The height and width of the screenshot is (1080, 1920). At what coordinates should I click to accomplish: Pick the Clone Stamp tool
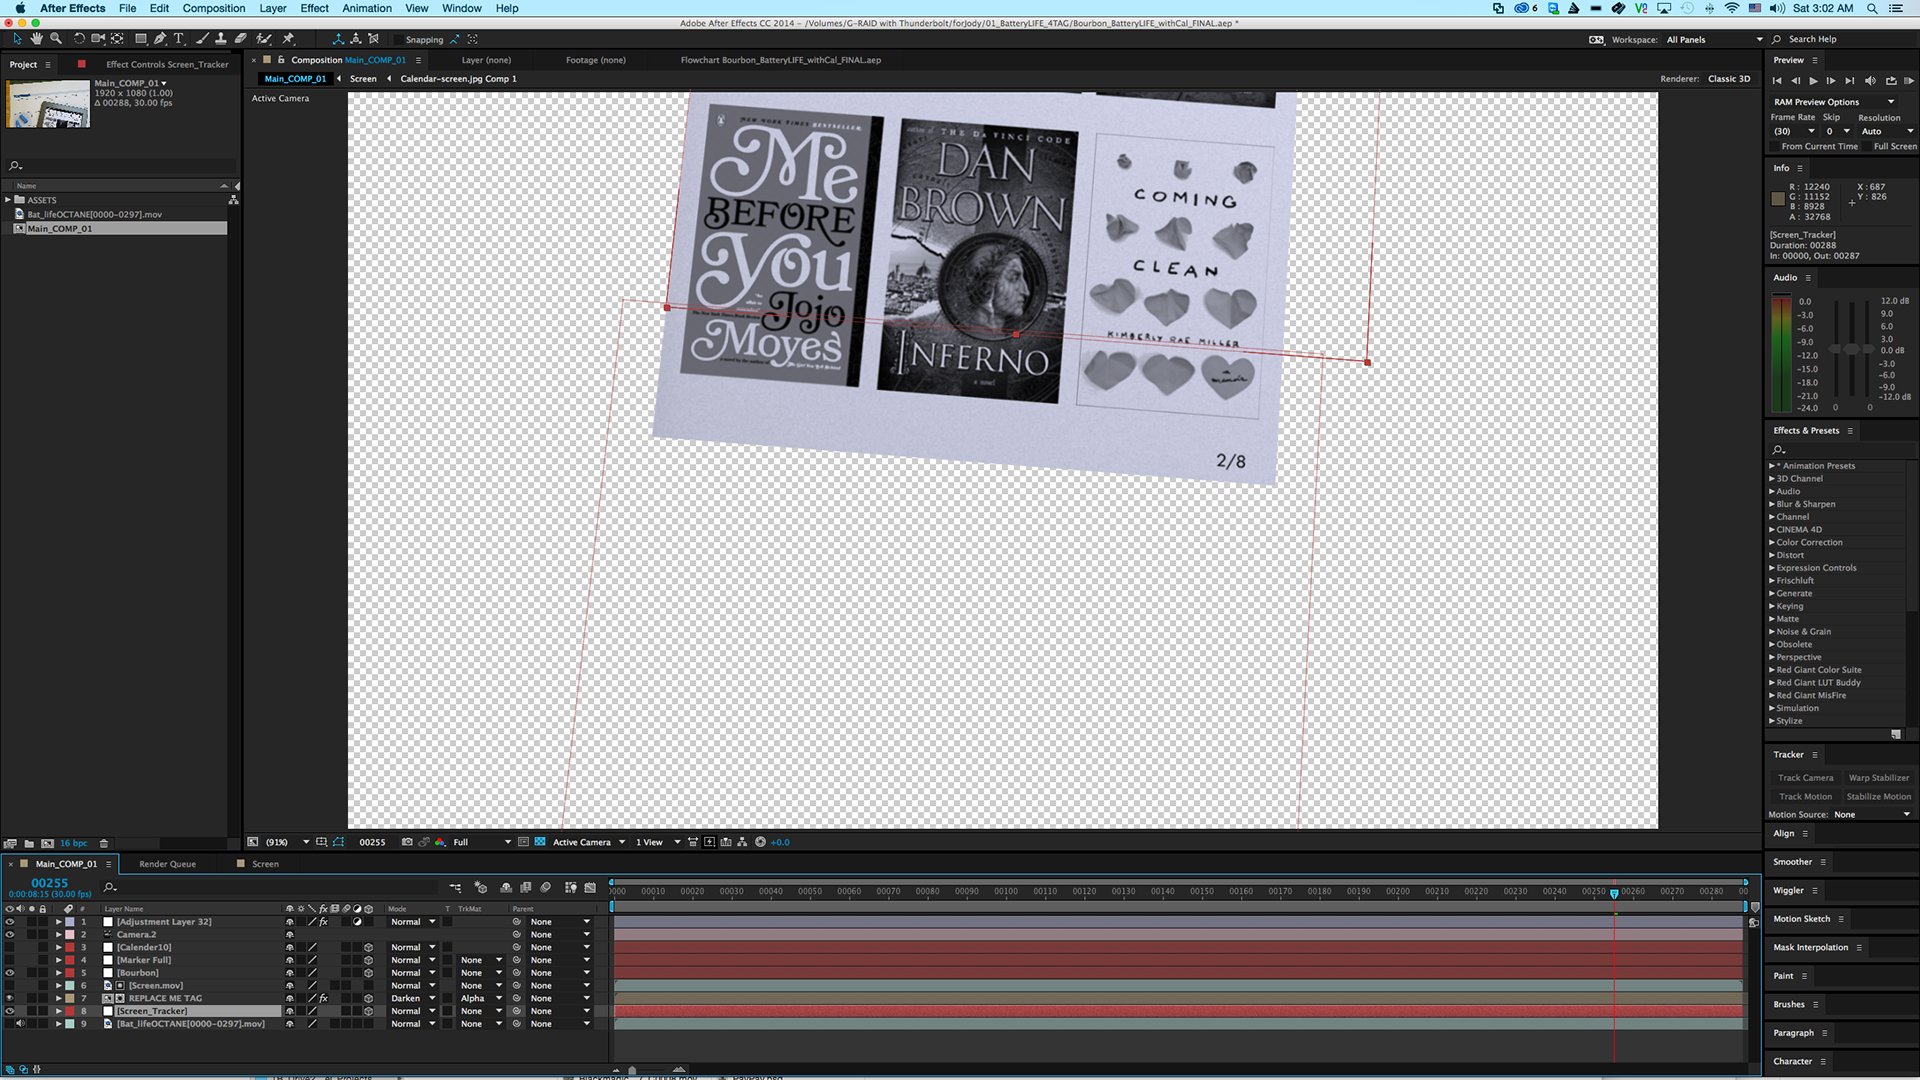tap(221, 39)
